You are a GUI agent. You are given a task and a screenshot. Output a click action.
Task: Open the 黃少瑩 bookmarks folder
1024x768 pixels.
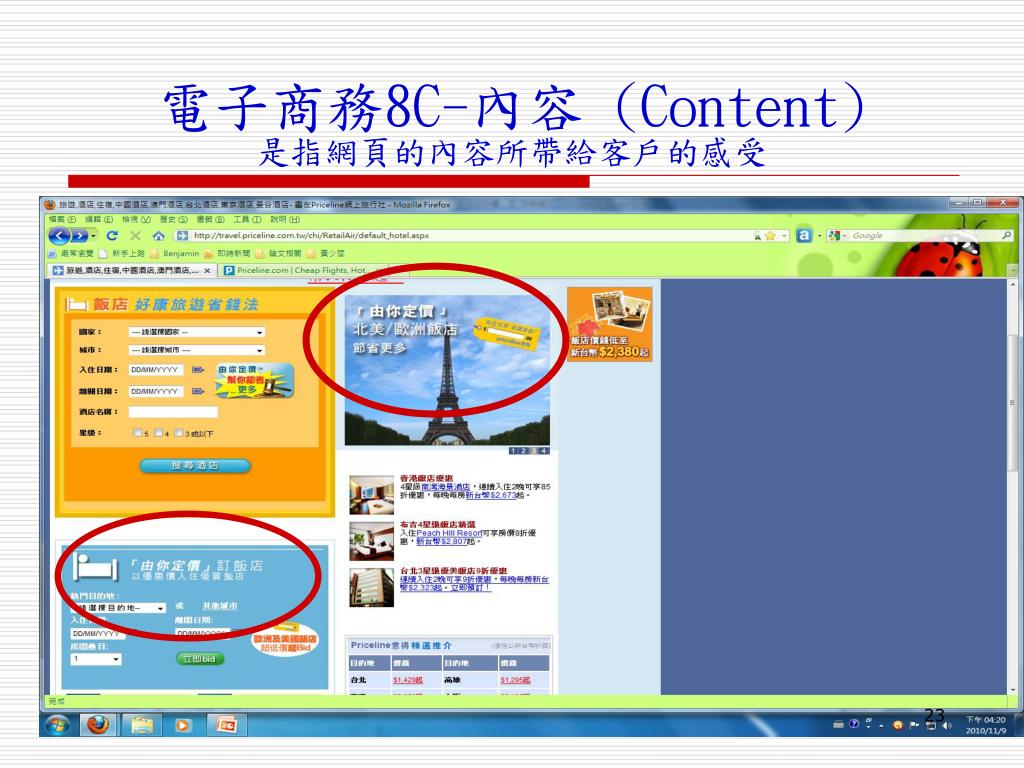pyautogui.click(x=326, y=253)
